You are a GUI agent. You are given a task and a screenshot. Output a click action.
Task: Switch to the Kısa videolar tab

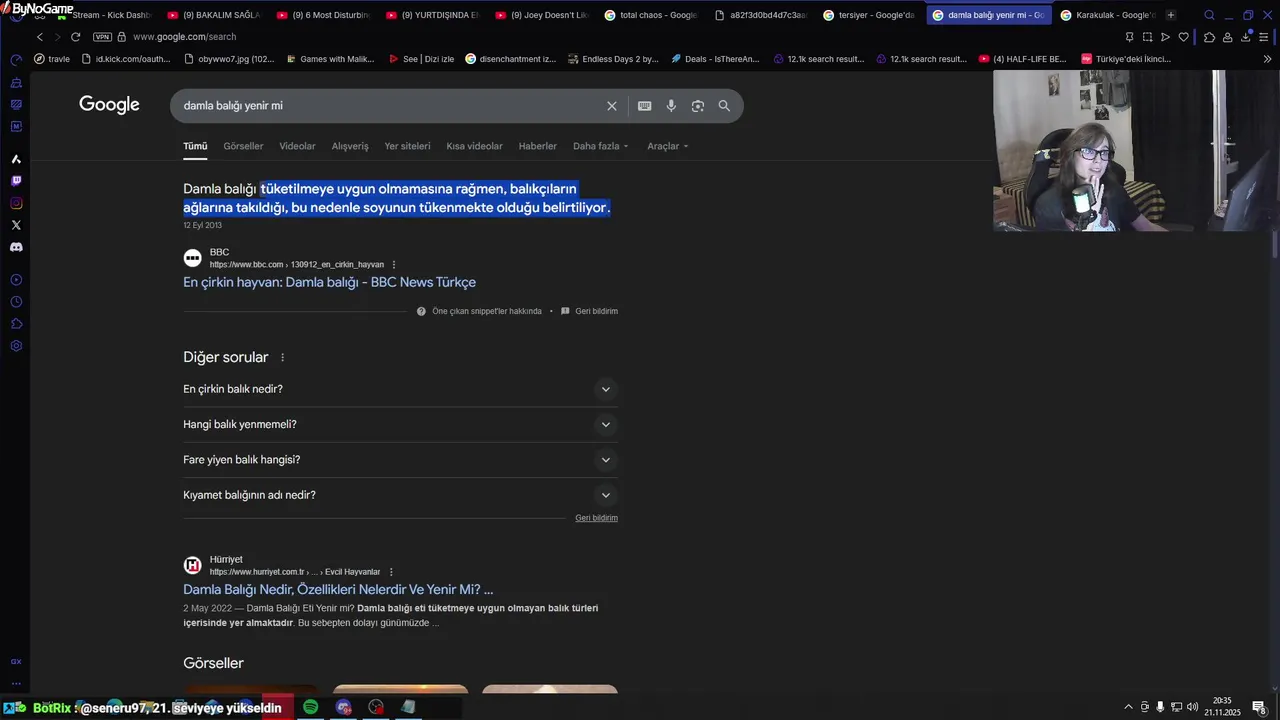coord(474,146)
